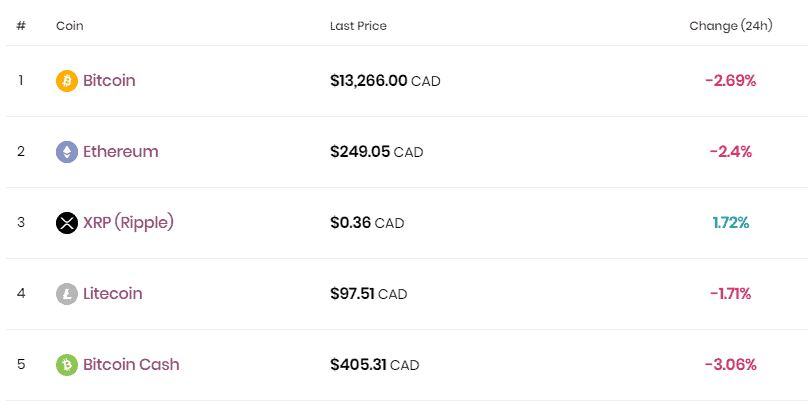The width and height of the screenshot is (808, 410).
Task: Sort by the Change (24h) column header
Action: tap(731, 26)
